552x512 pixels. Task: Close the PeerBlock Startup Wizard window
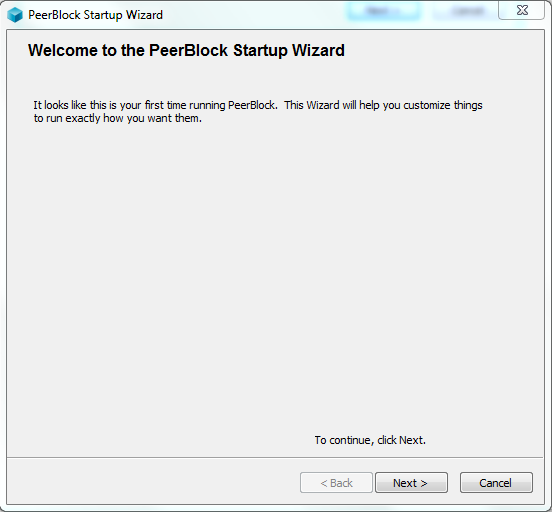[522, 10]
